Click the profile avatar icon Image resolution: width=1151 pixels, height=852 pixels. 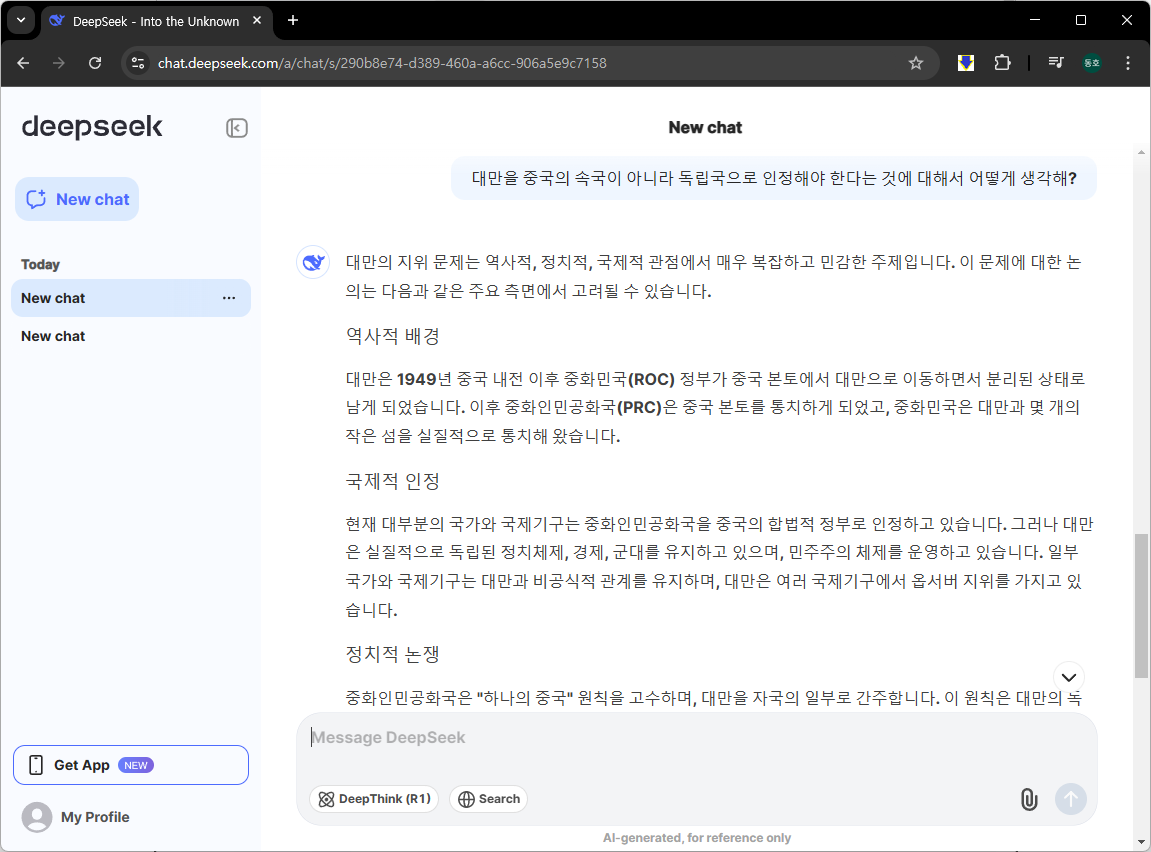point(37,817)
